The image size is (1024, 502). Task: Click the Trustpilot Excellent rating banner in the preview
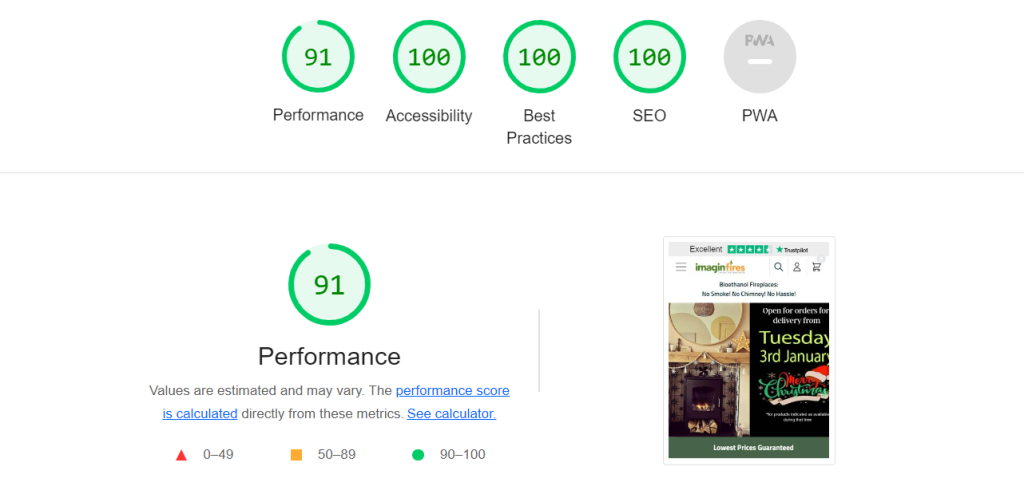748,249
